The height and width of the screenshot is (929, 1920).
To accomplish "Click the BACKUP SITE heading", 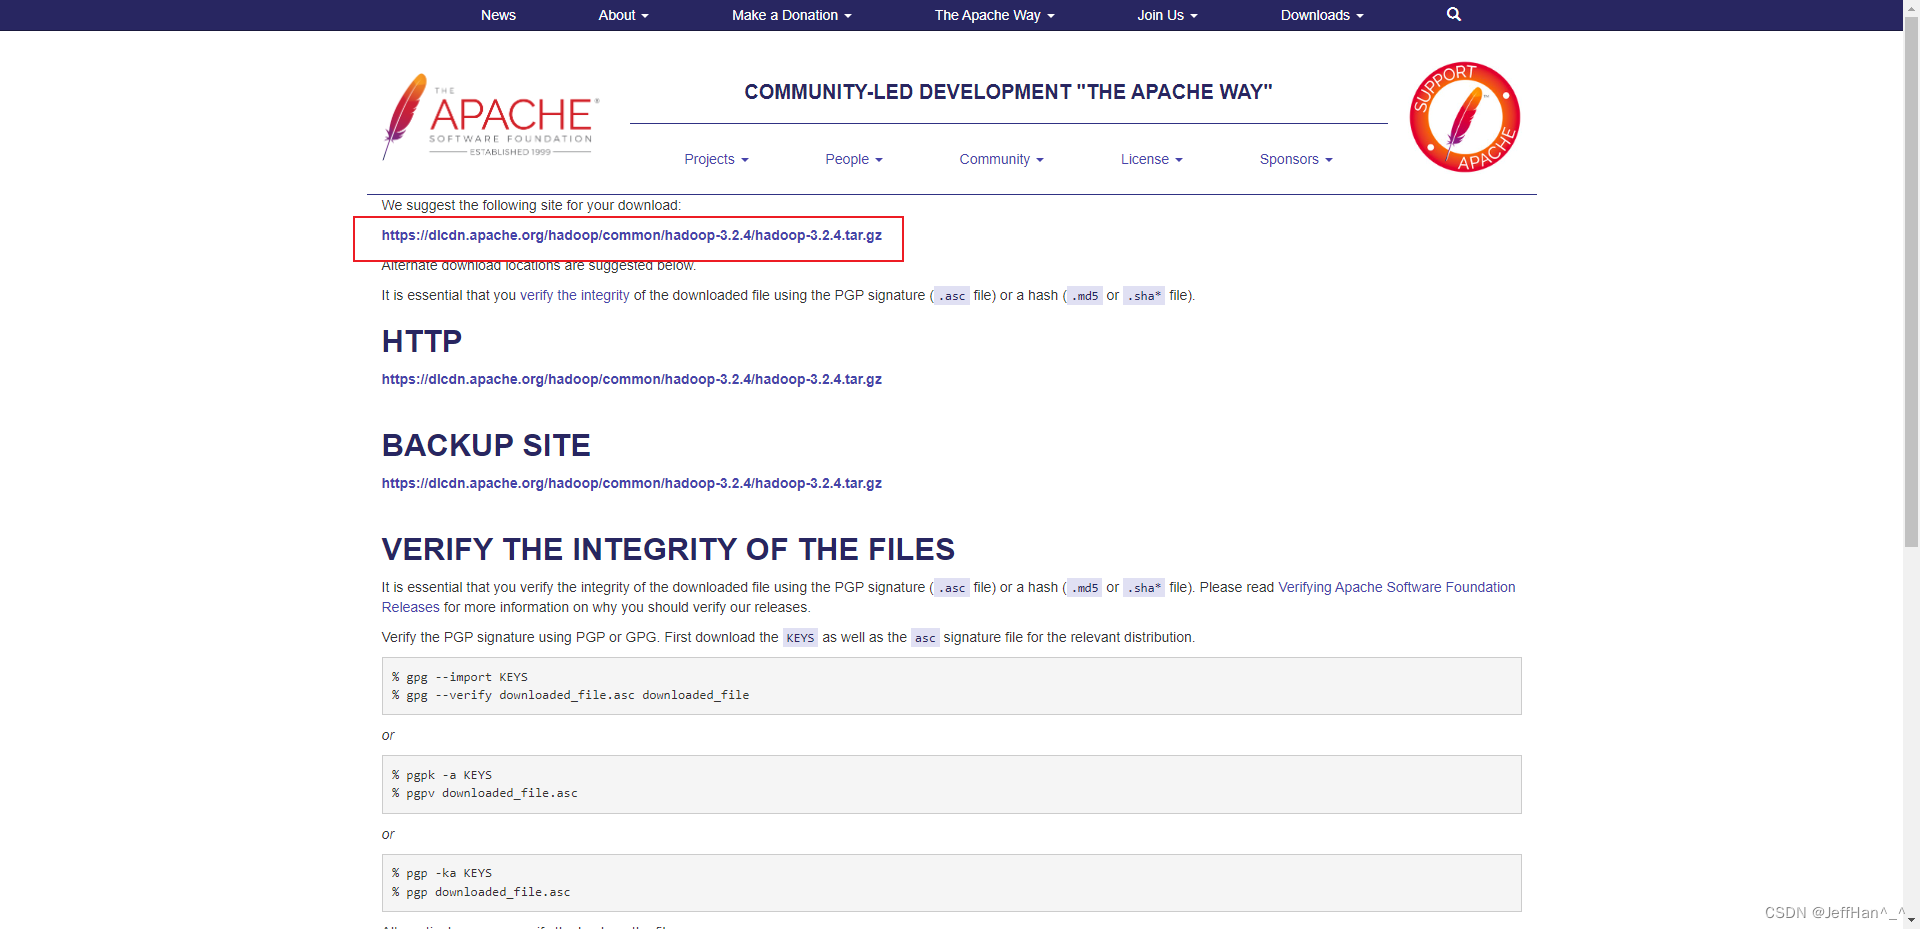I will point(486,445).
